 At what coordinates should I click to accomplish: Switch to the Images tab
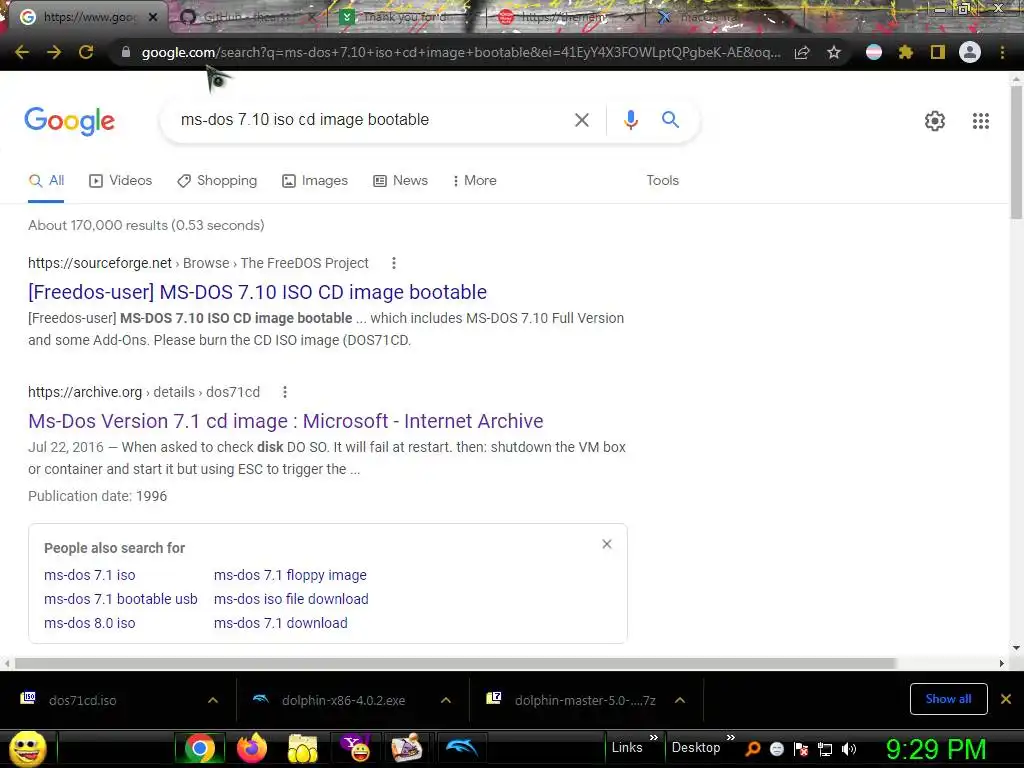pos(315,181)
